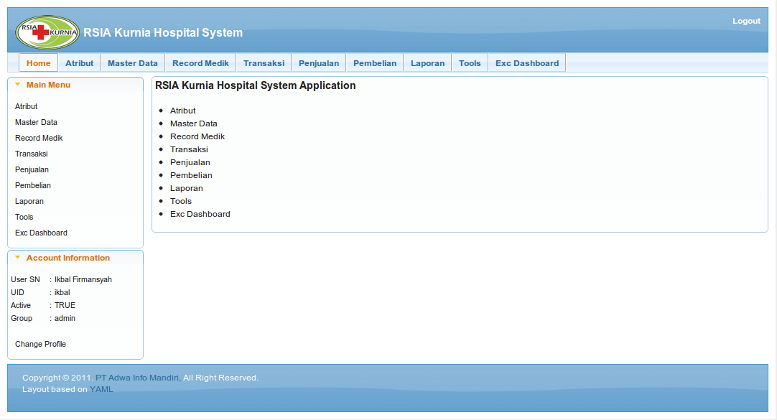Click the Account Information heading text
The width and height of the screenshot is (777, 420).
click(68, 258)
